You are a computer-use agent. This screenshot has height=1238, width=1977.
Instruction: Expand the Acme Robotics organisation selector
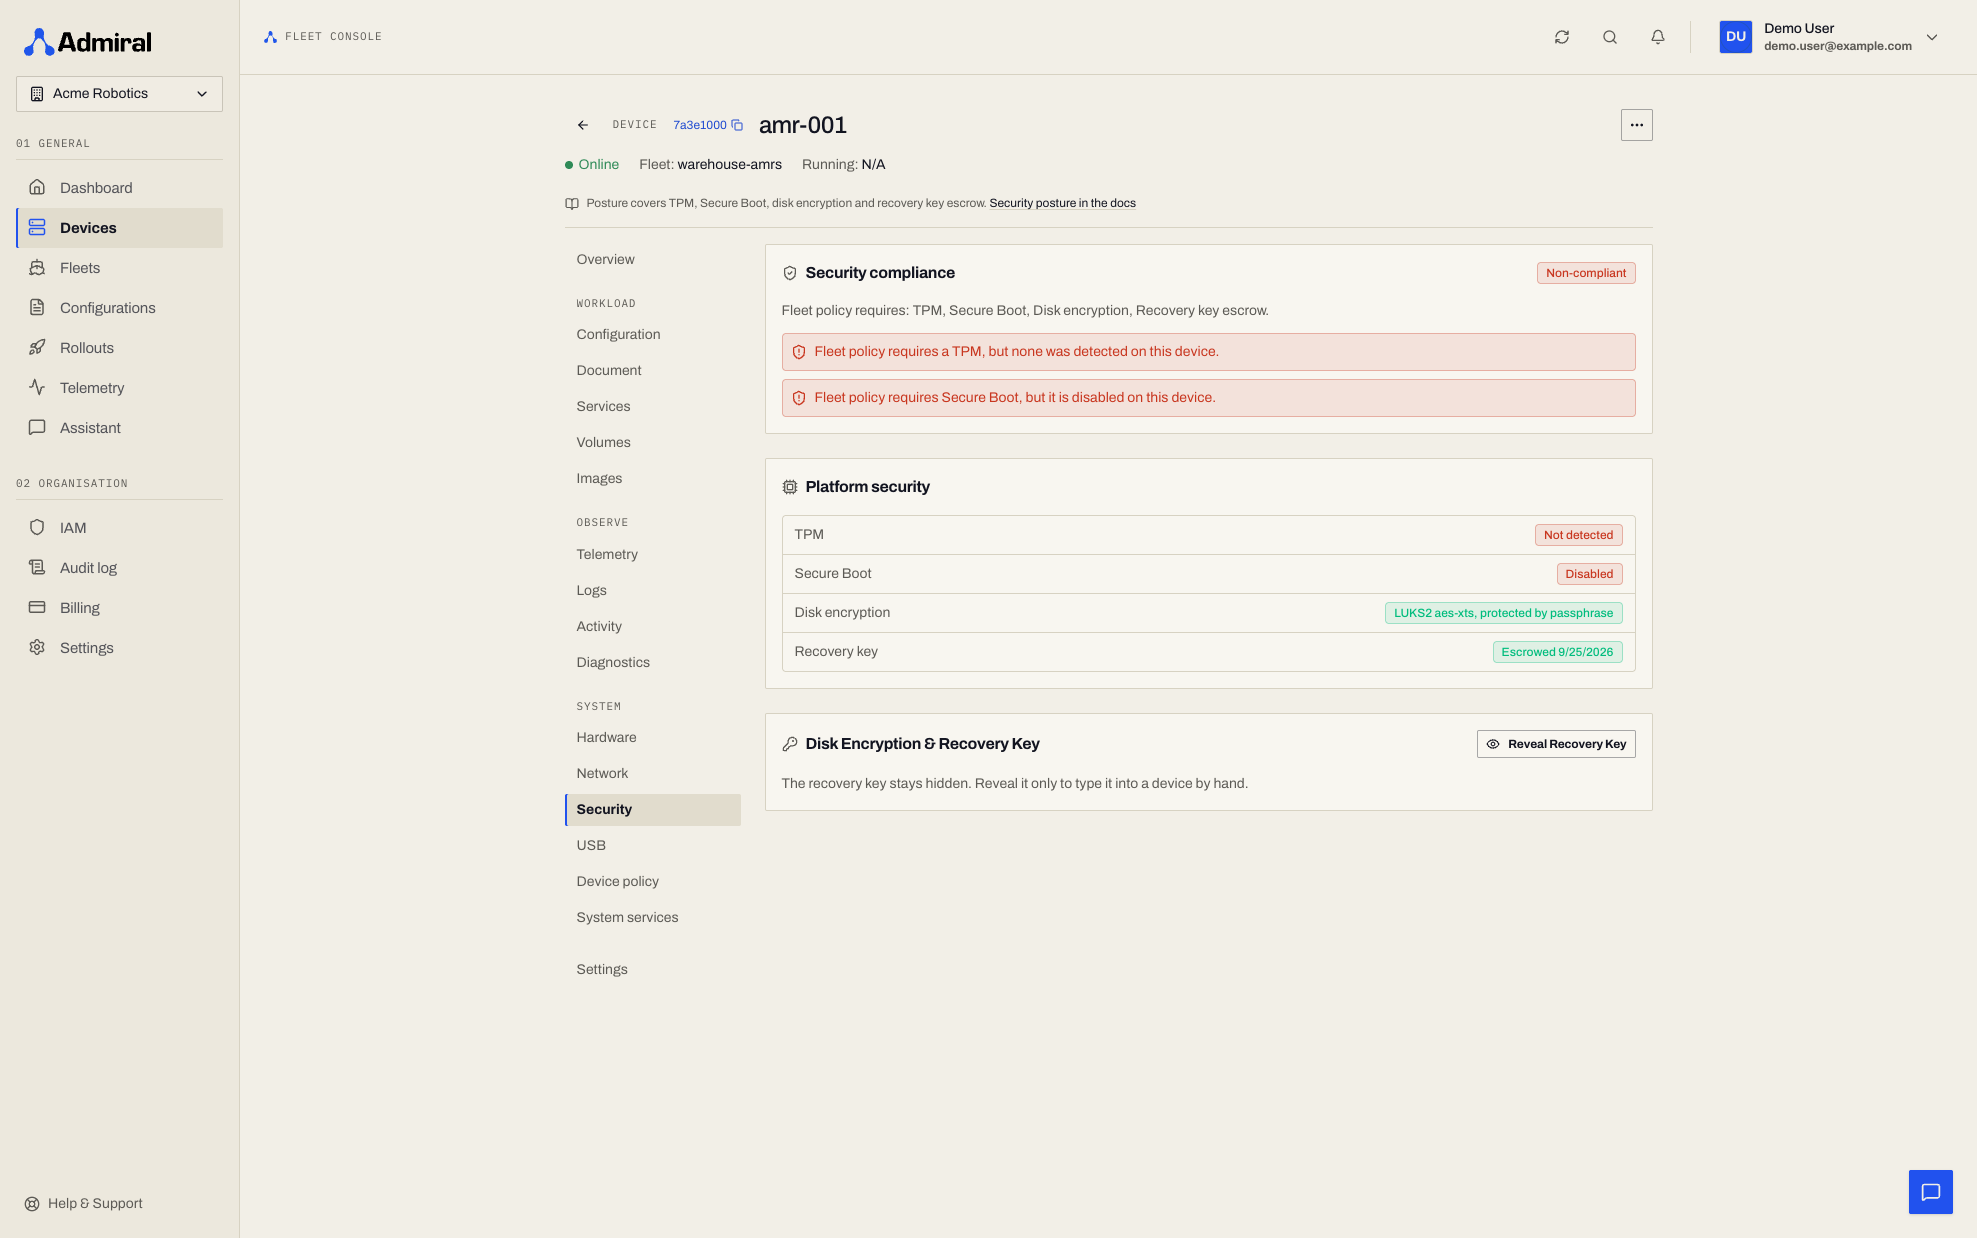[x=119, y=94]
